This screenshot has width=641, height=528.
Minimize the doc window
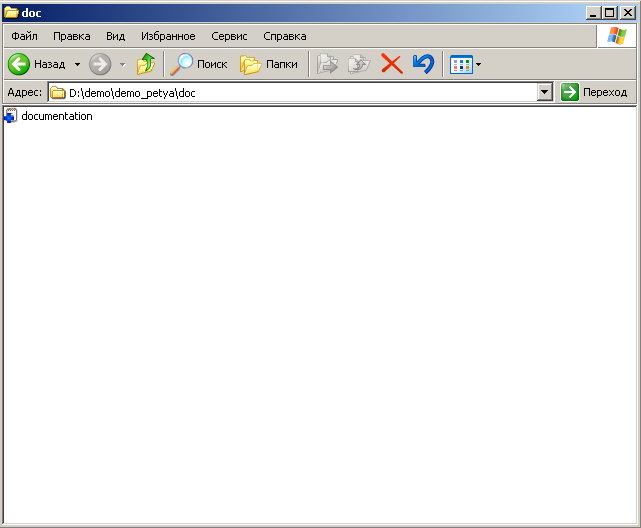(593, 13)
